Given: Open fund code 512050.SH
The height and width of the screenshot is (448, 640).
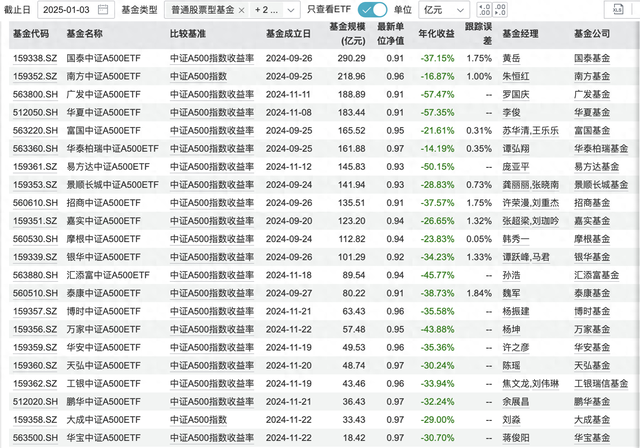Looking at the screenshot, I should point(35,113).
